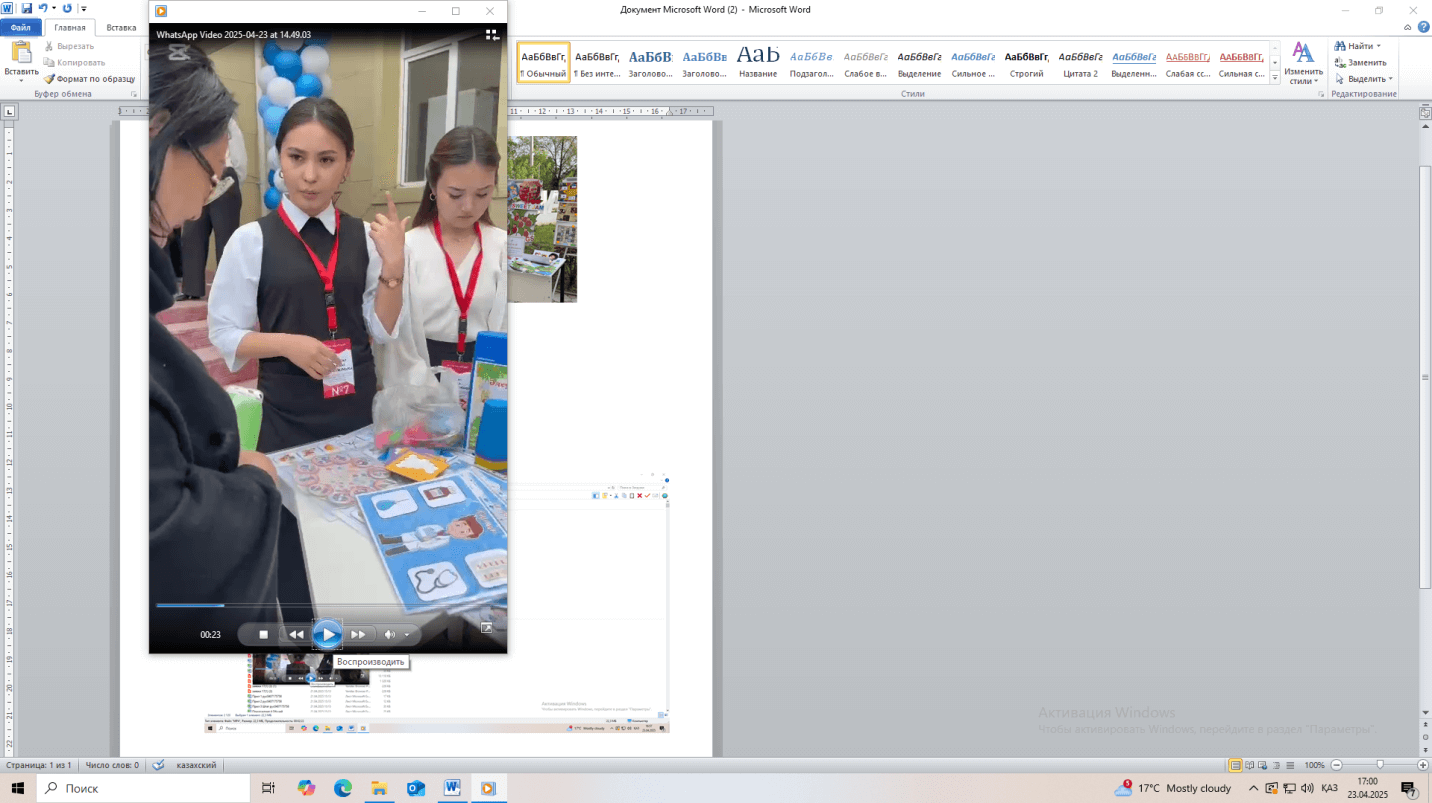Apply the Обычный style
Viewport: 1432px width, 803px height.
coord(544,62)
